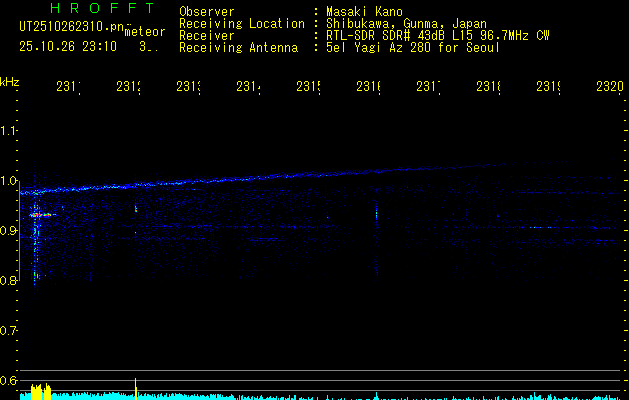Select observer name Masaki Kano

[x=364, y=12]
